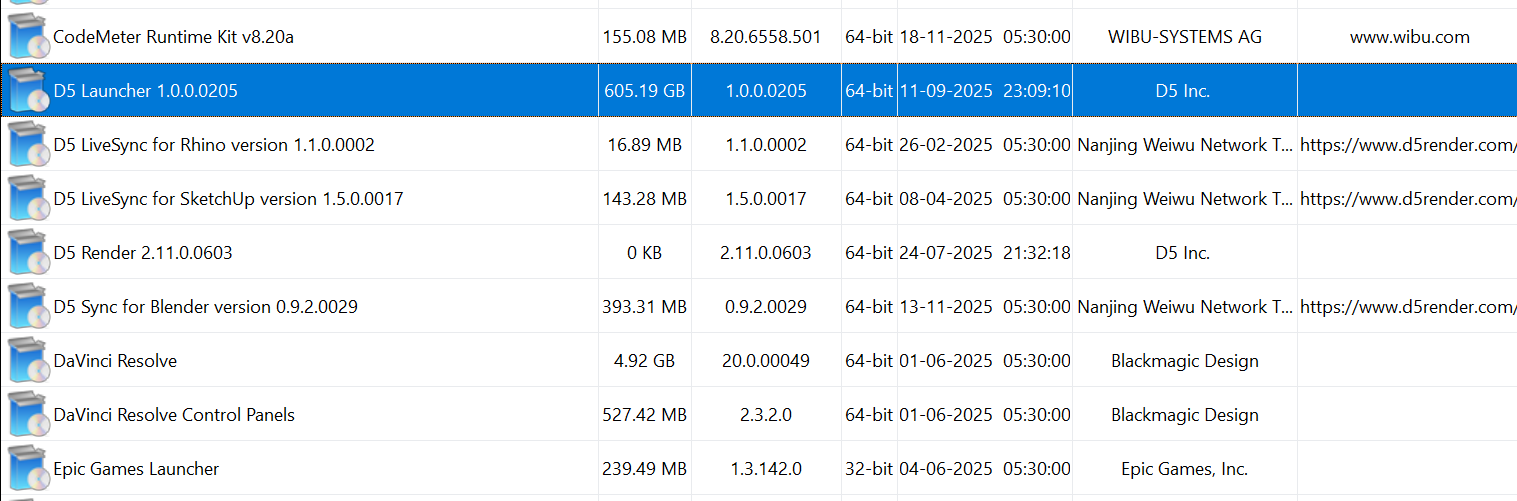
Task: Open the d5render link for SketchUp LiveSync
Action: [1408, 199]
